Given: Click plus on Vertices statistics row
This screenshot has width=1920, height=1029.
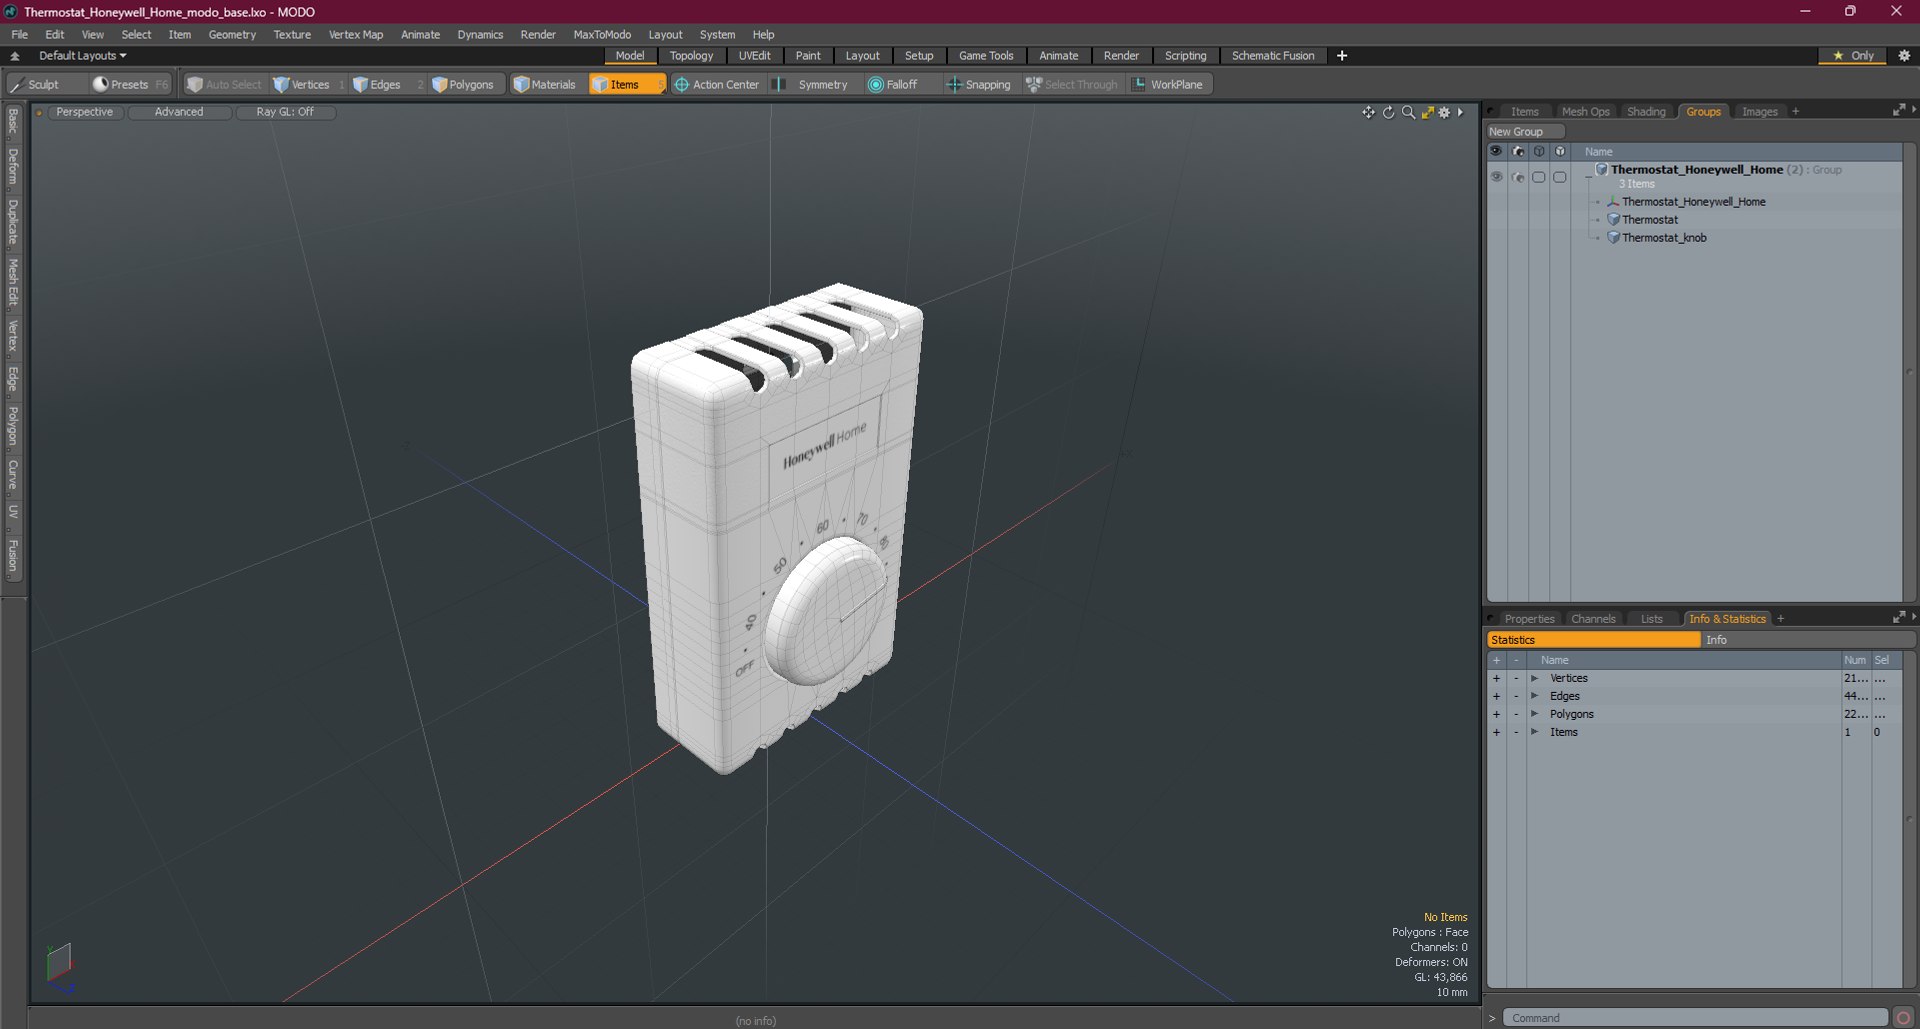Looking at the screenshot, I should click(1496, 678).
